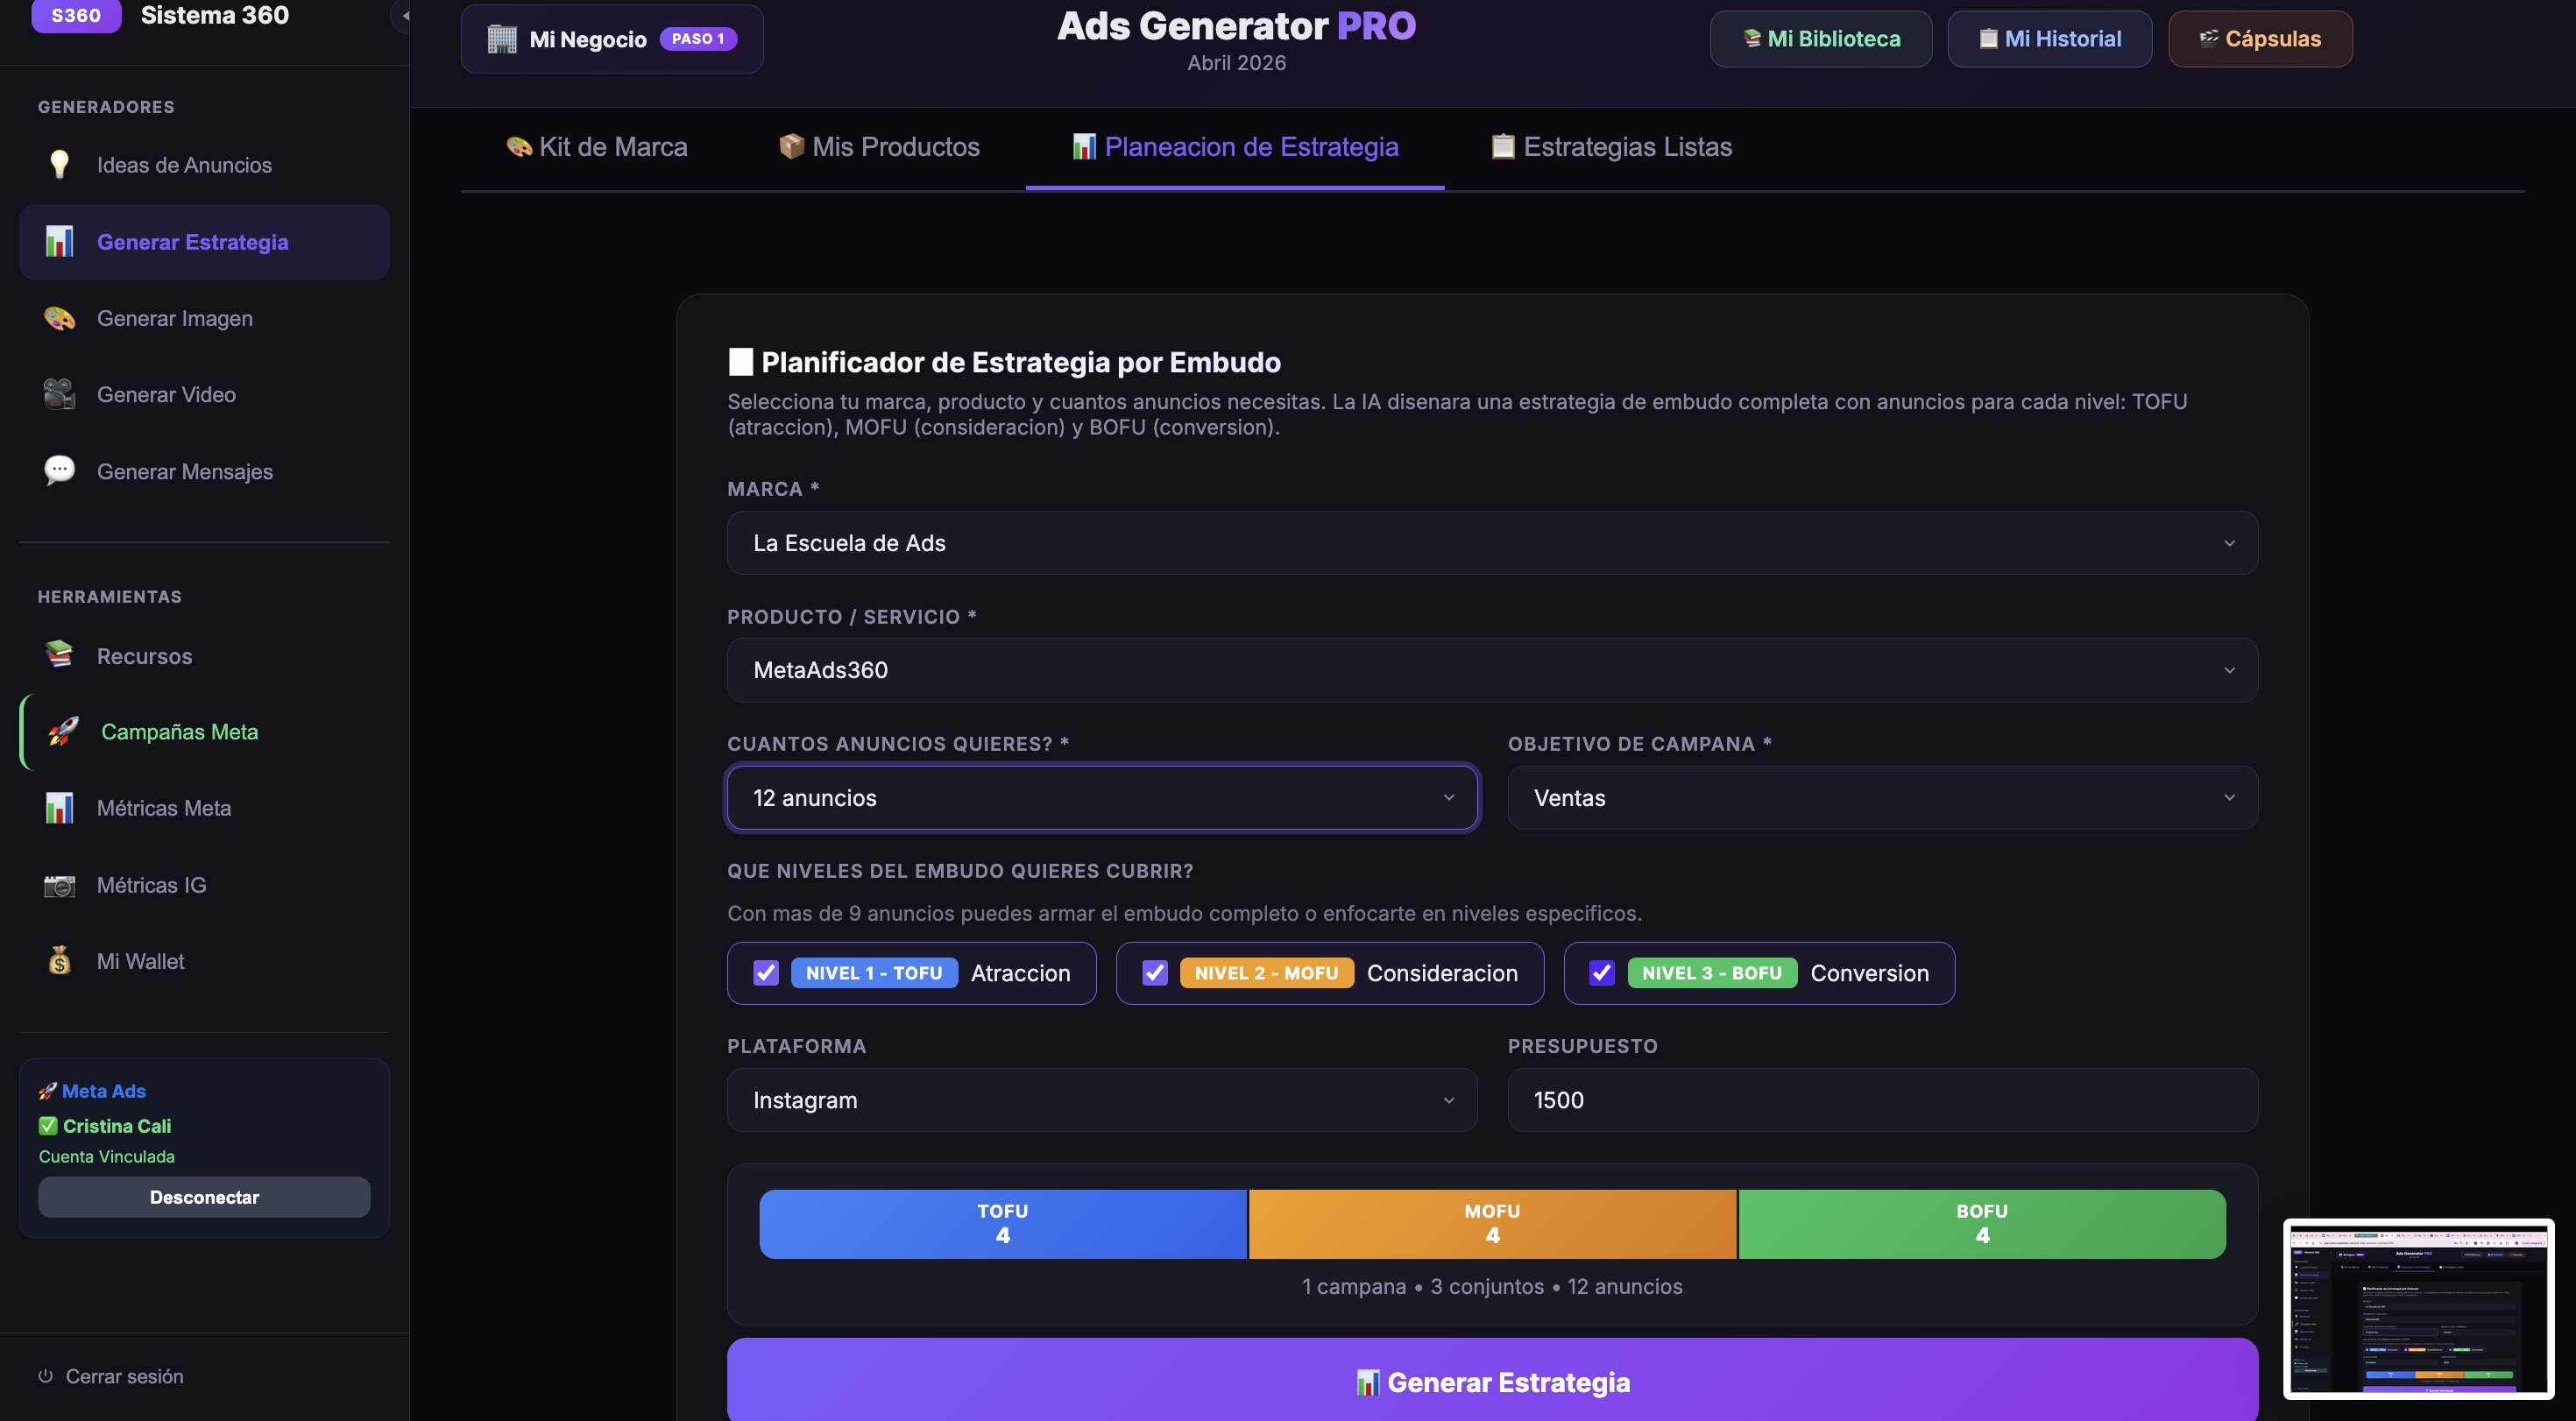The image size is (2576, 1421).
Task: Switch to the Kit de Marca tab
Action: coord(597,147)
